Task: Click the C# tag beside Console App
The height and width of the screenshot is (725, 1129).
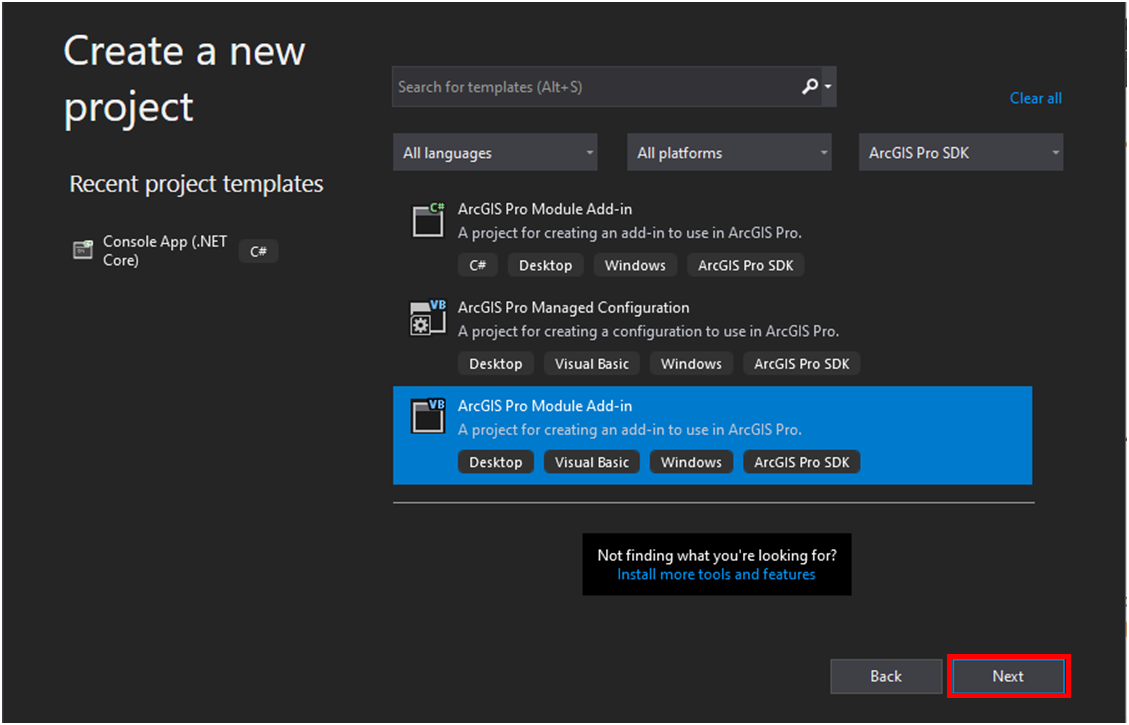Action: pyautogui.click(x=258, y=251)
